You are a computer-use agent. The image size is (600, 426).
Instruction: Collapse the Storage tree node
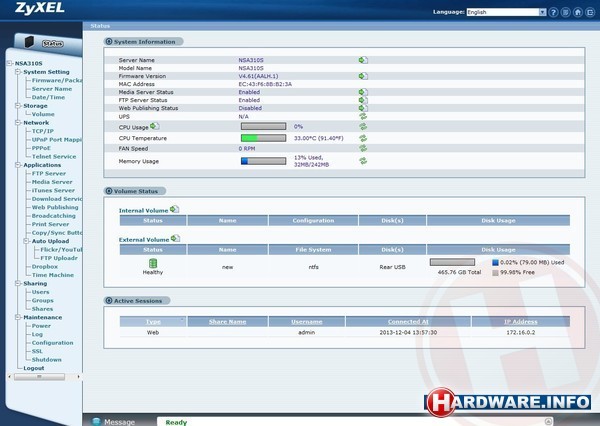(x=18, y=106)
